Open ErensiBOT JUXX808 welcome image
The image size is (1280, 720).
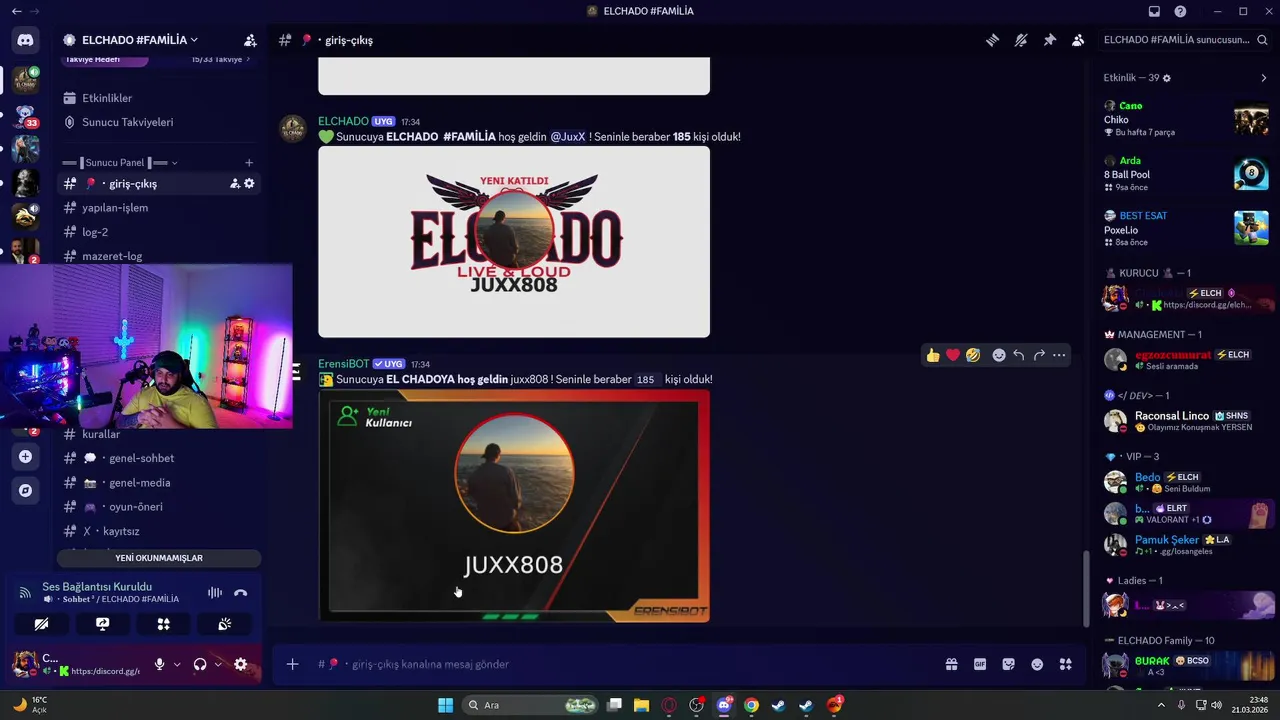click(x=514, y=506)
